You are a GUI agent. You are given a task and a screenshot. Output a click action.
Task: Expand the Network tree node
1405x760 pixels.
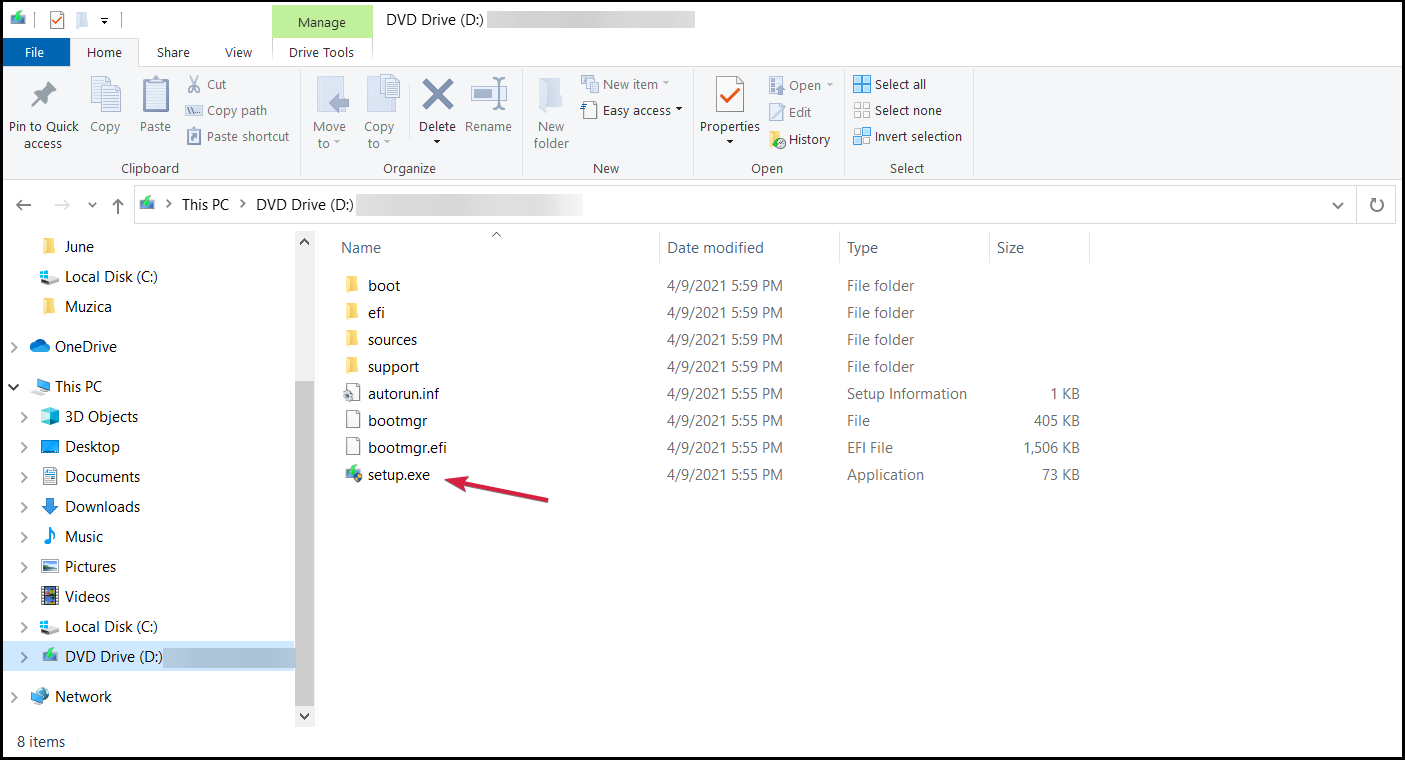14,697
